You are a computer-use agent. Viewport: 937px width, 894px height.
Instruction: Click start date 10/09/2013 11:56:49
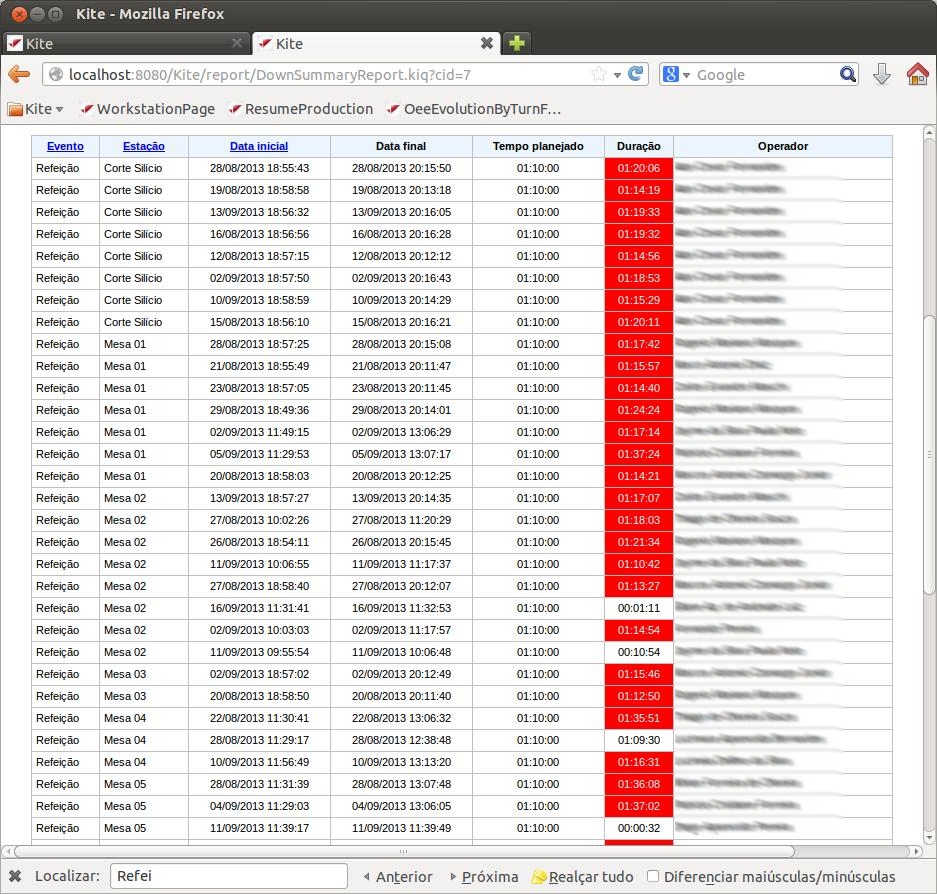coord(259,763)
